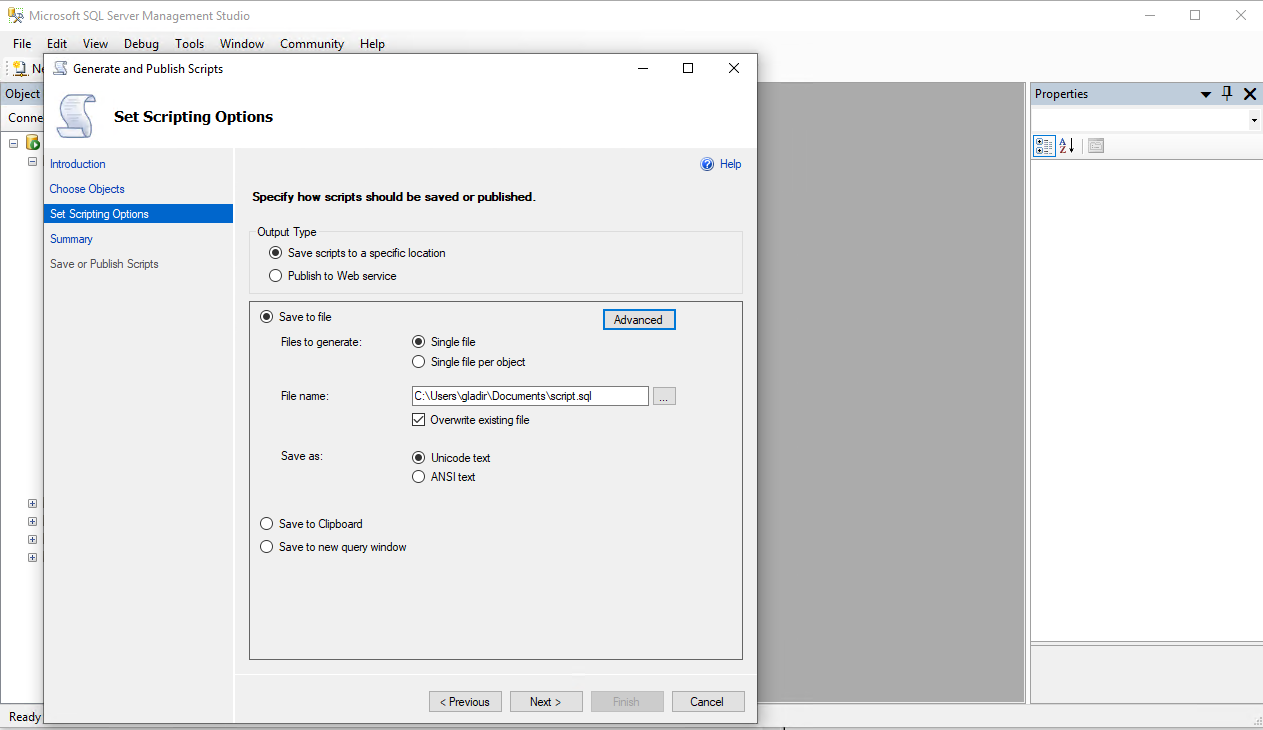
Task: Uncheck Overwrite existing file
Action: [418, 419]
